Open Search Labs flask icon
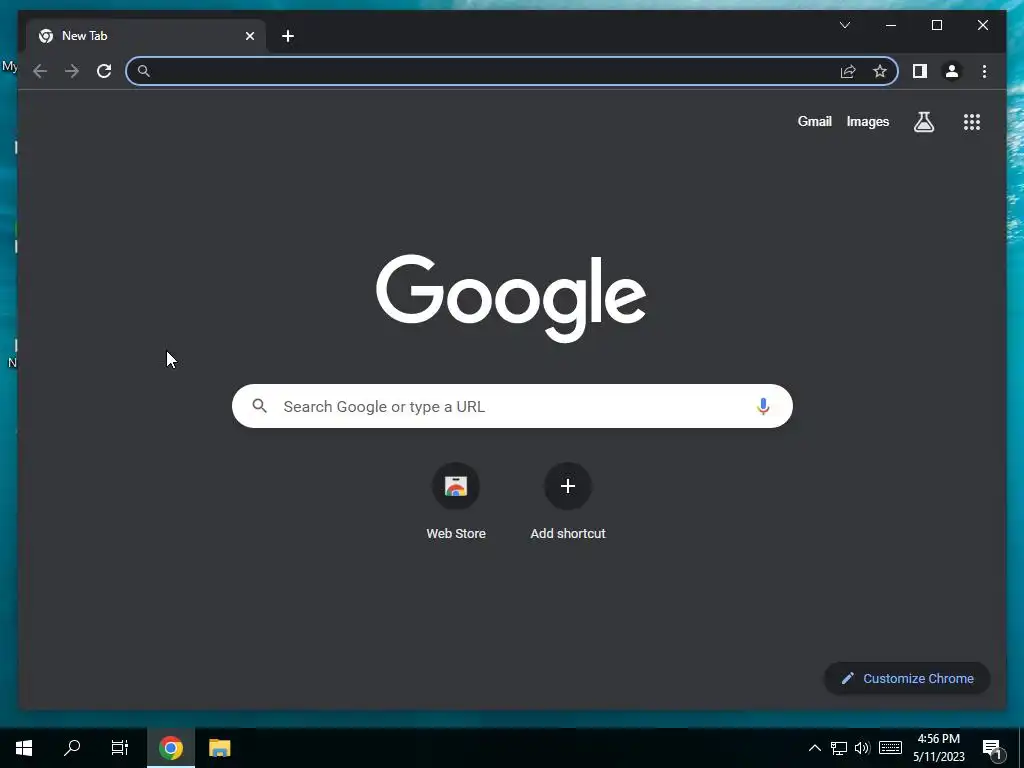 pos(923,121)
